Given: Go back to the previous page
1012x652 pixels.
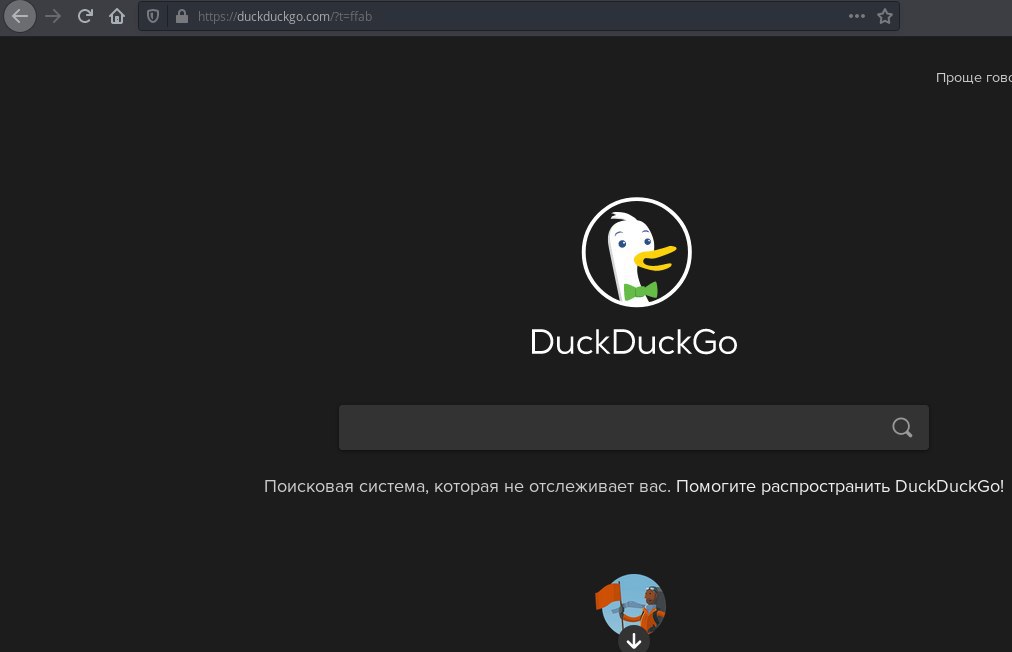Looking at the screenshot, I should pyautogui.click(x=20, y=16).
